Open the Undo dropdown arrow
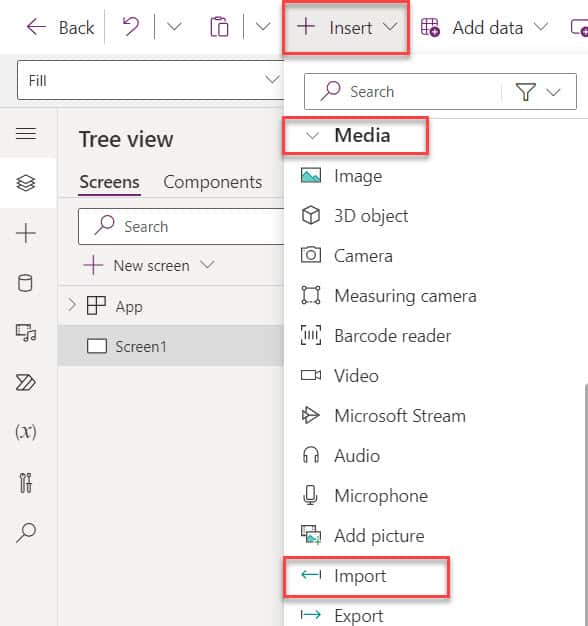 (x=174, y=27)
